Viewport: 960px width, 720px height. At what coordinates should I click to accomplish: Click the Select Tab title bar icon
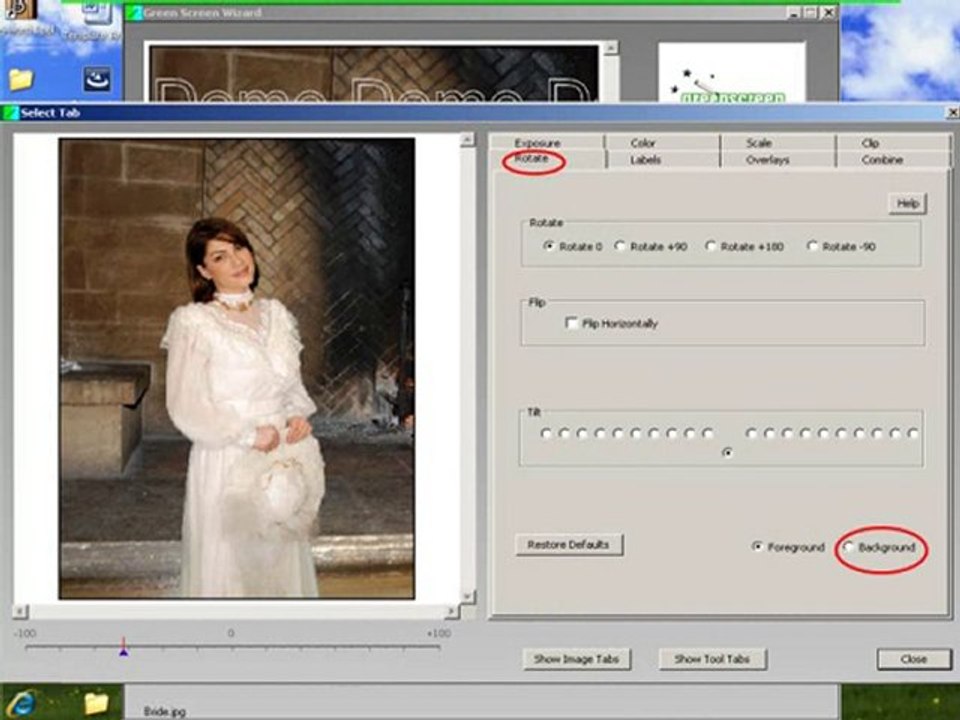point(11,113)
